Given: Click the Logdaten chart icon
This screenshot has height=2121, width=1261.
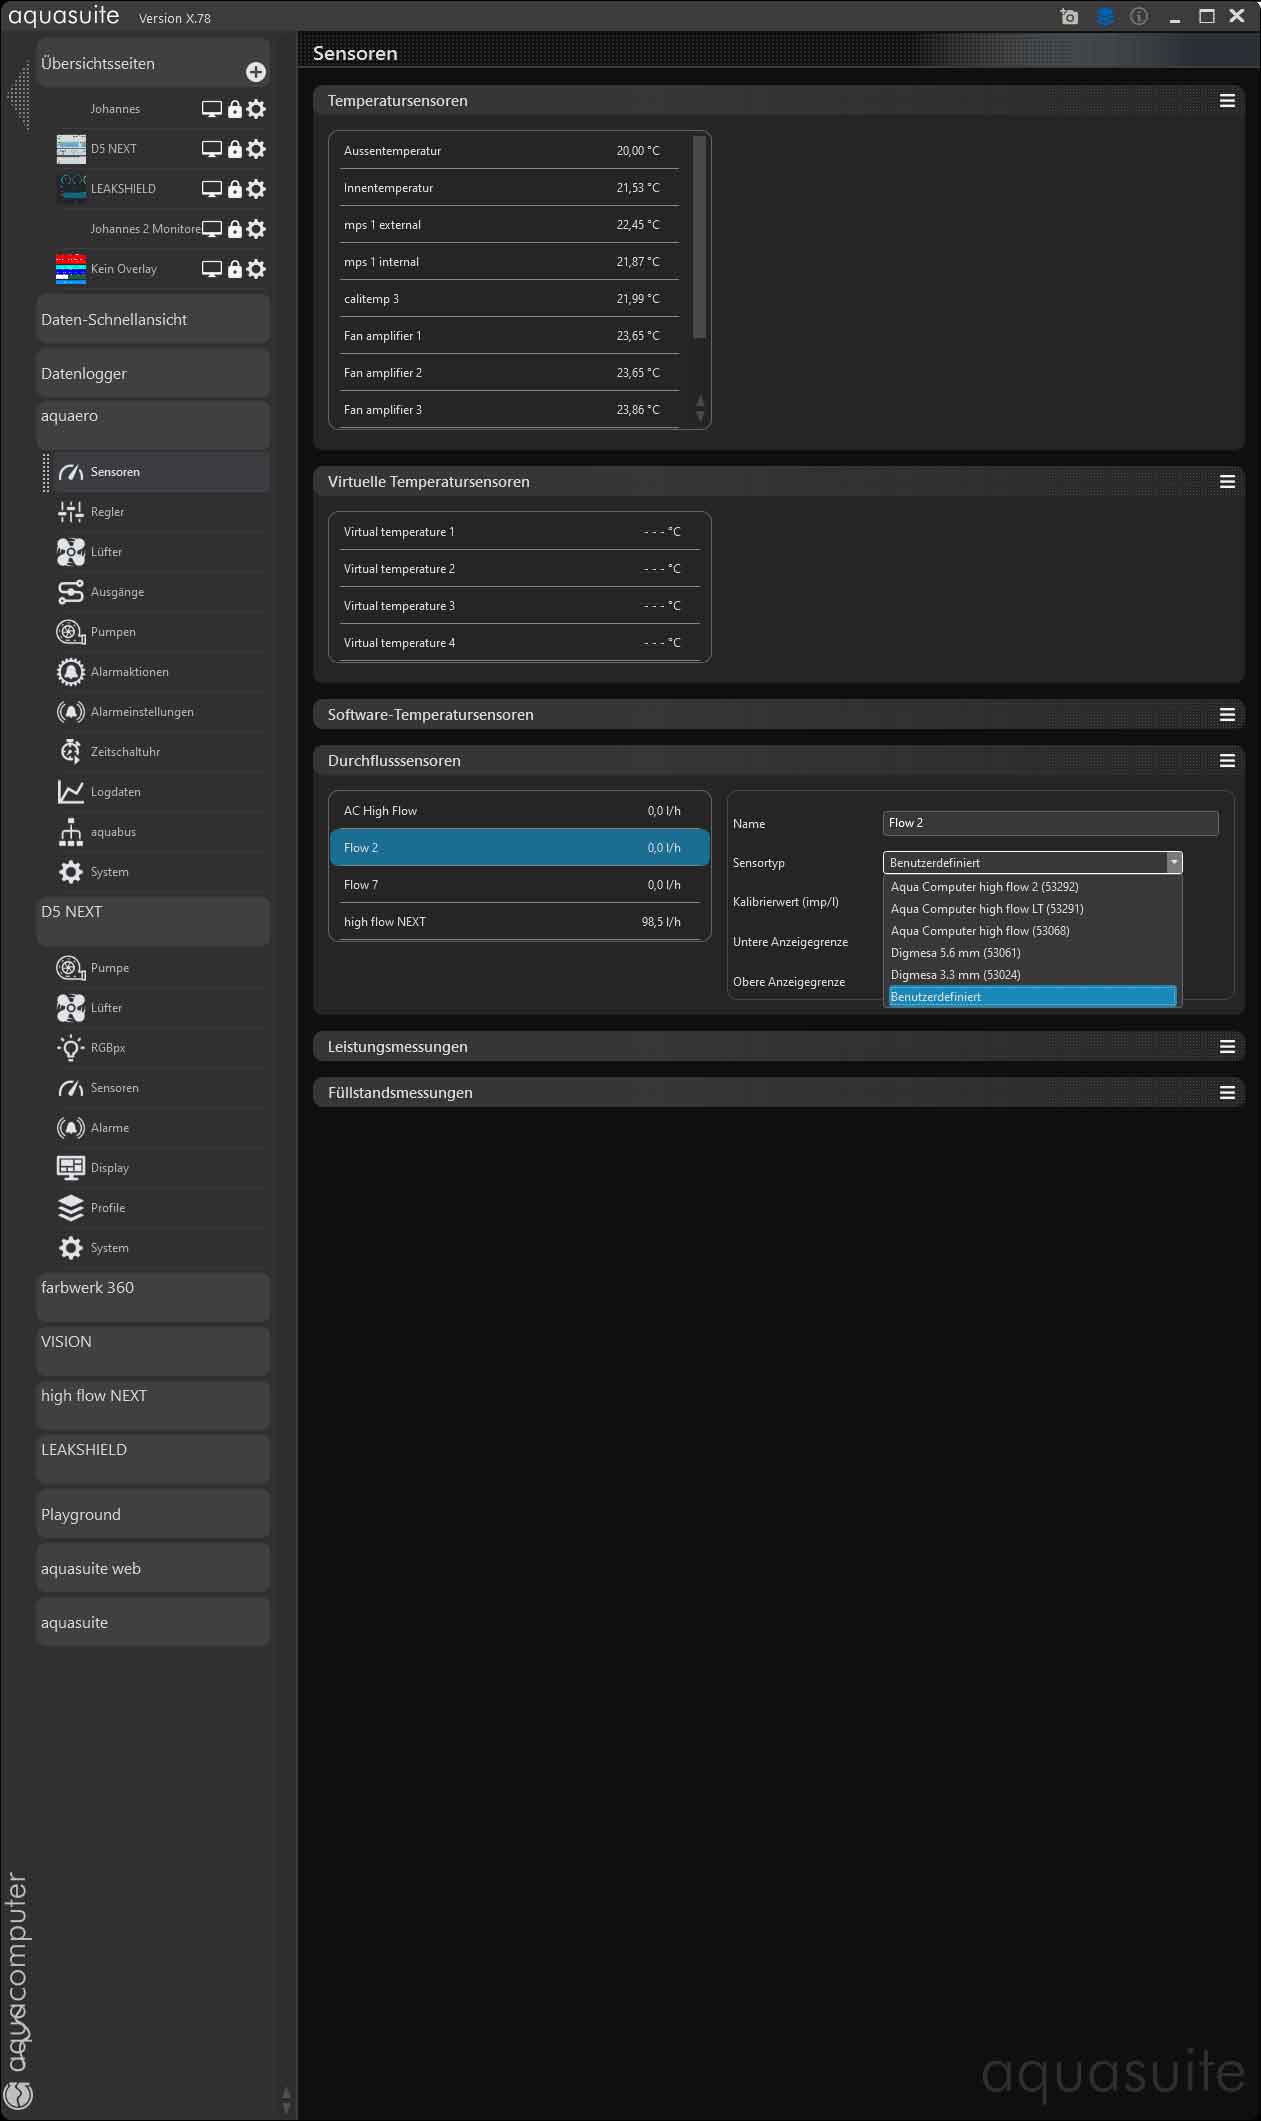Looking at the screenshot, I should [71, 792].
